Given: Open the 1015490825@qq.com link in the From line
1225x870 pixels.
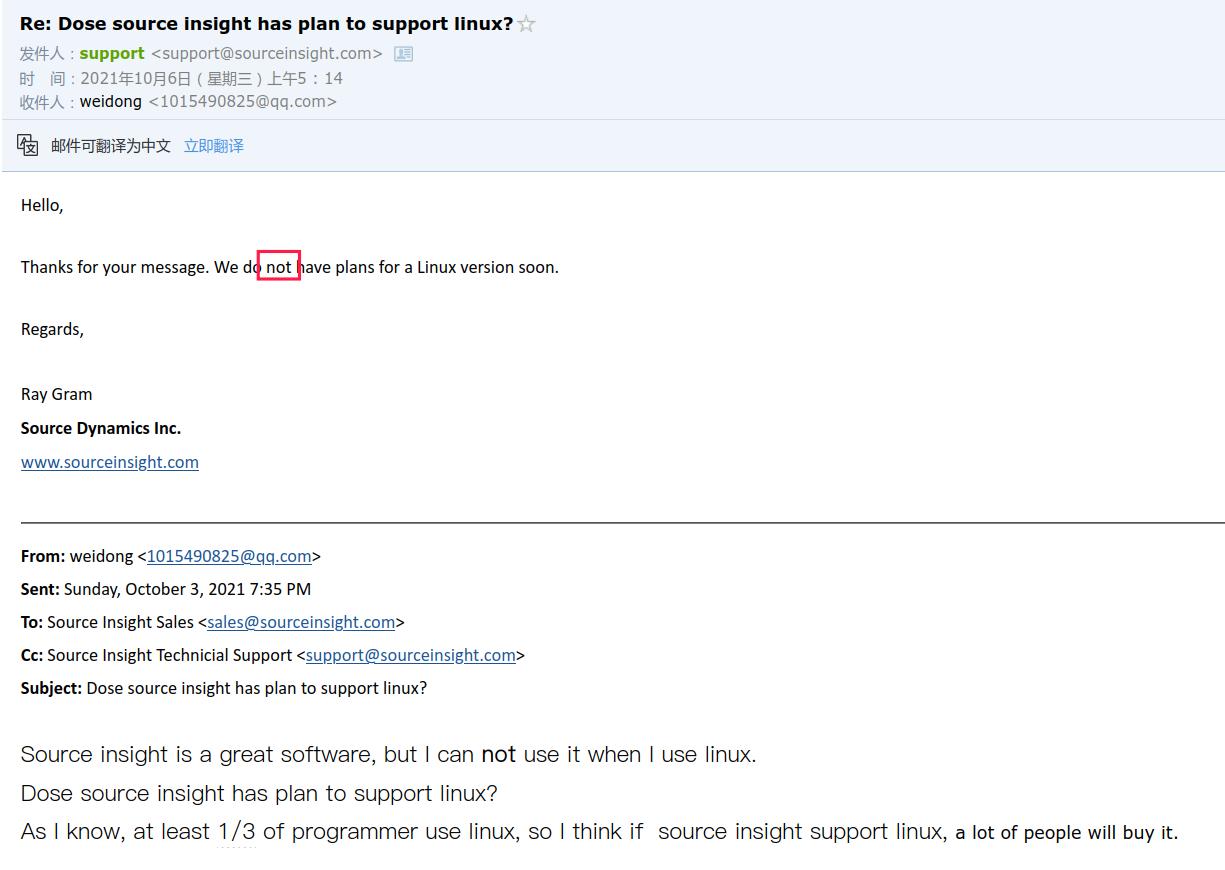Looking at the screenshot, I should (x=229, y=556).
